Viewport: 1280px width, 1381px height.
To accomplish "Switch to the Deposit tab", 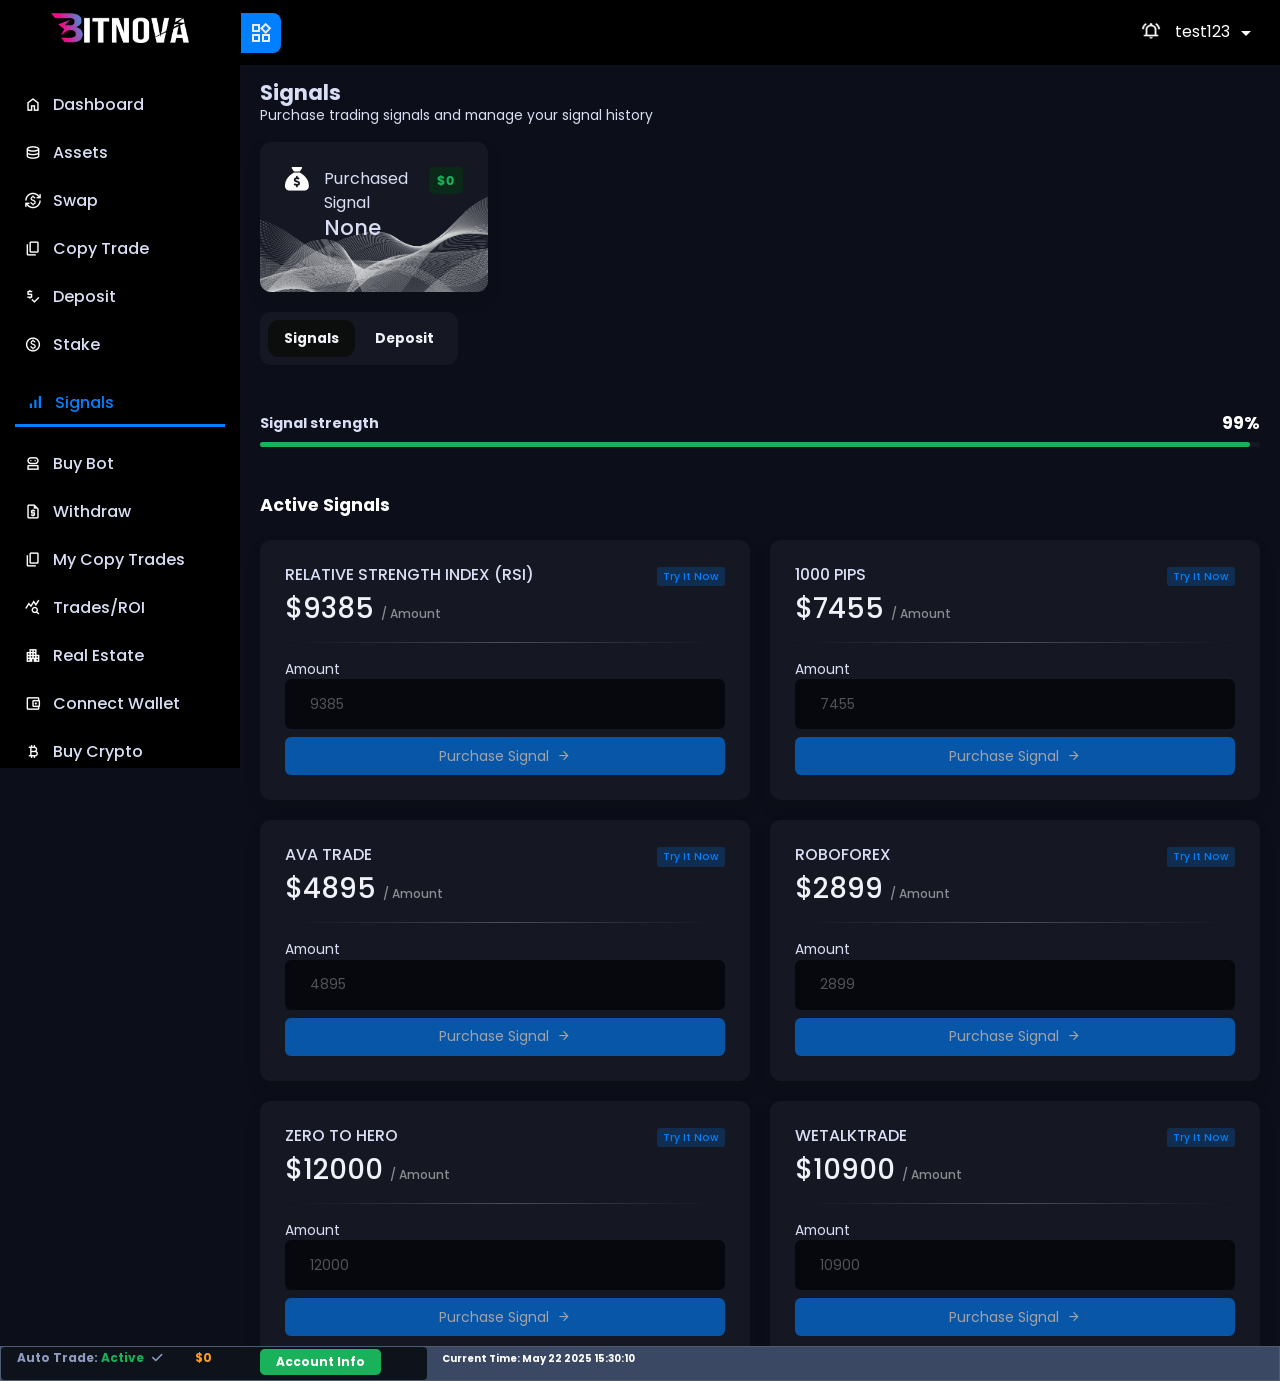I will click(x=404, y=339).
